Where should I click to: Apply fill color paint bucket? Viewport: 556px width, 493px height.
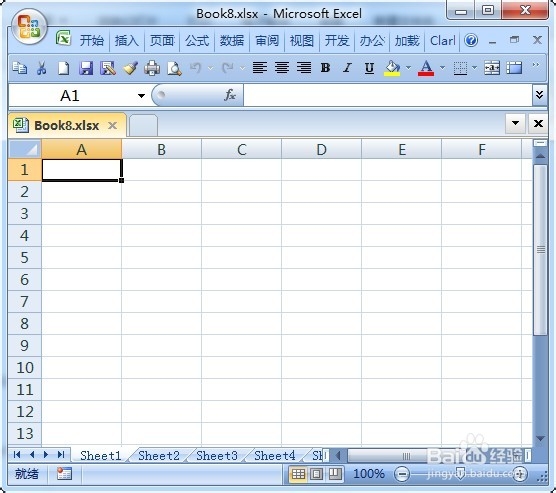point(392,67)
